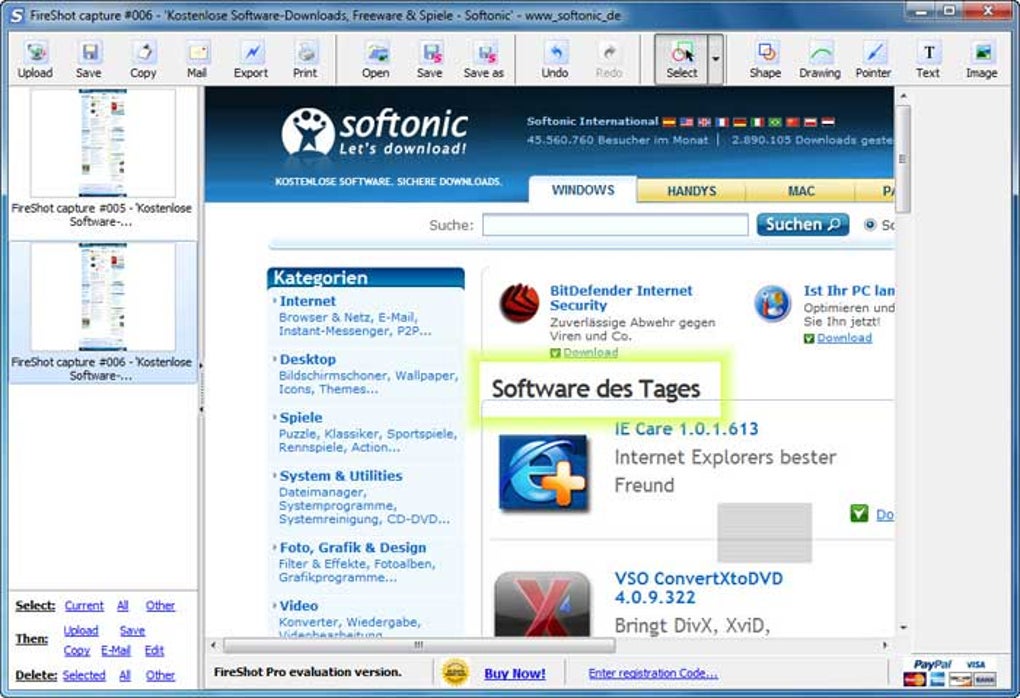Click Enter registration Code link

click(653, 673)
